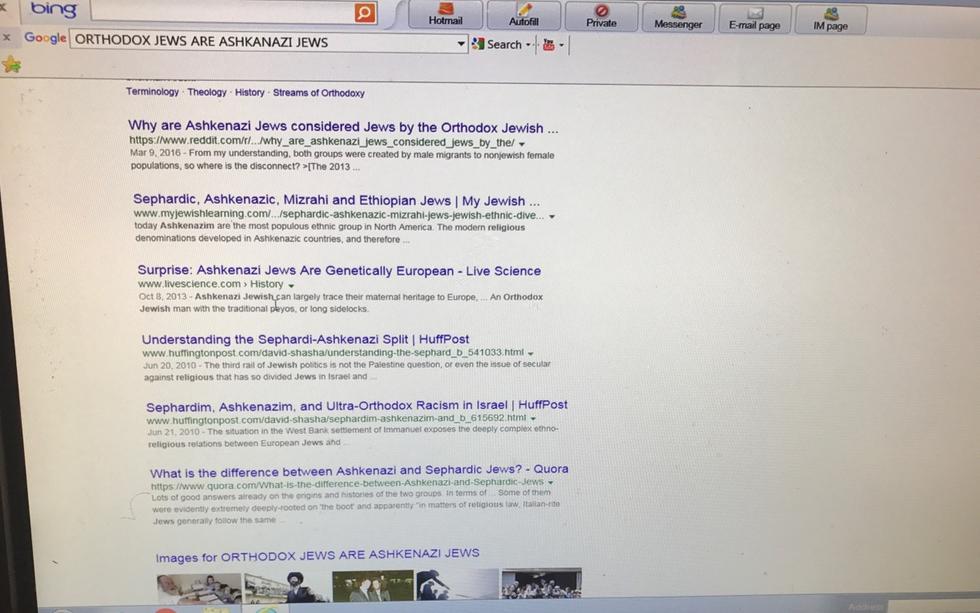
Task: Open the Streams of Orthodoxy sitelink
Action: (x=319, y=93)
